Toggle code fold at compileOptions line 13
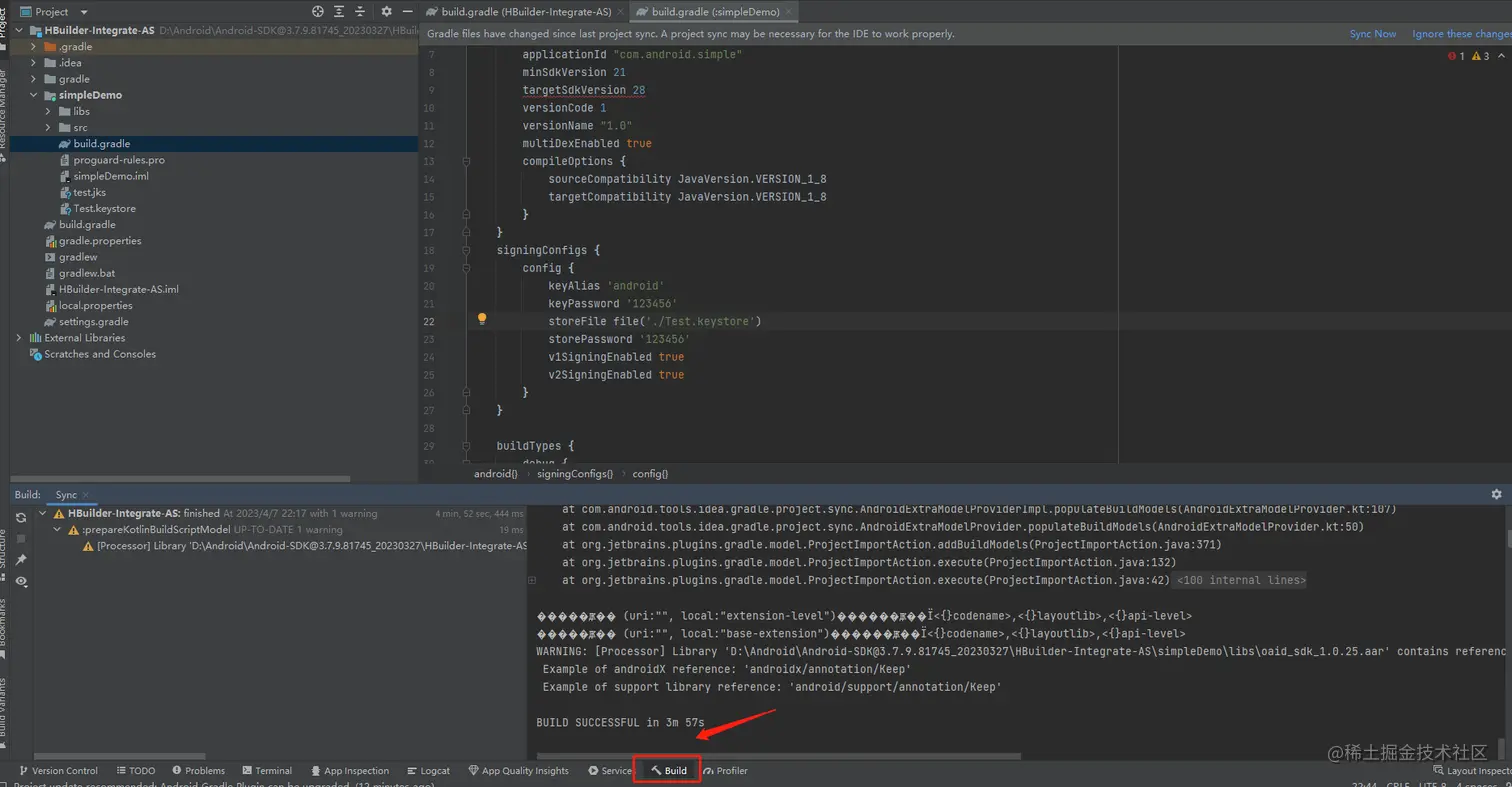This screenshot has height=787, width=1512. coord(466,161)
